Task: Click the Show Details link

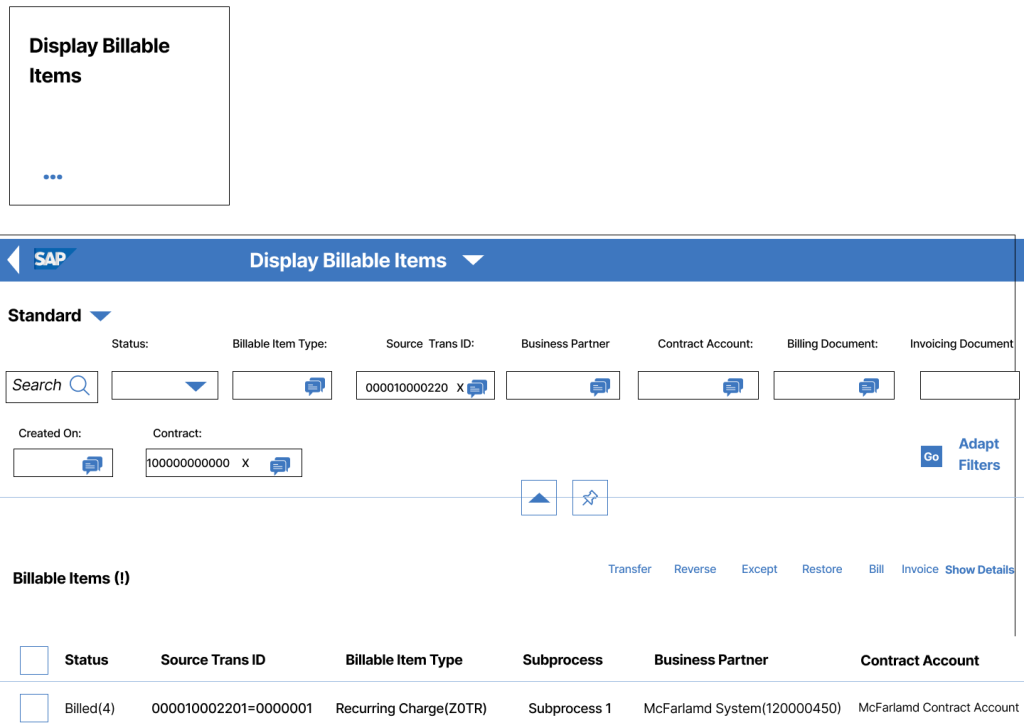Action: coord(979,569)
